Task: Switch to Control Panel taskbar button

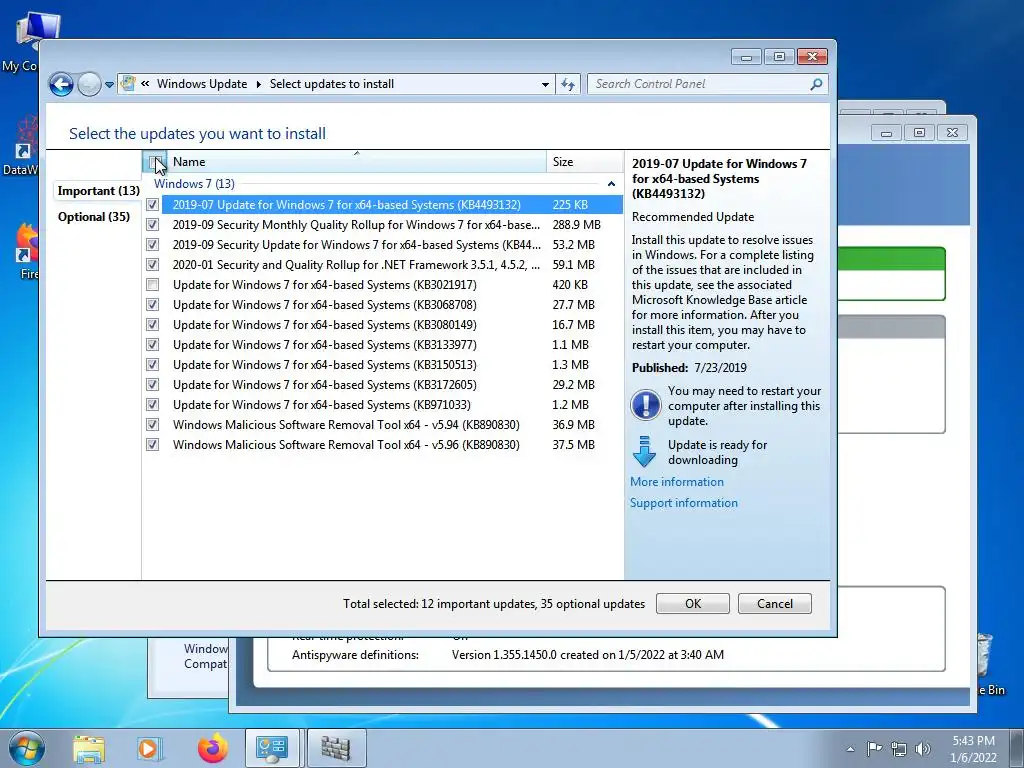Action: tap(272, 748)
